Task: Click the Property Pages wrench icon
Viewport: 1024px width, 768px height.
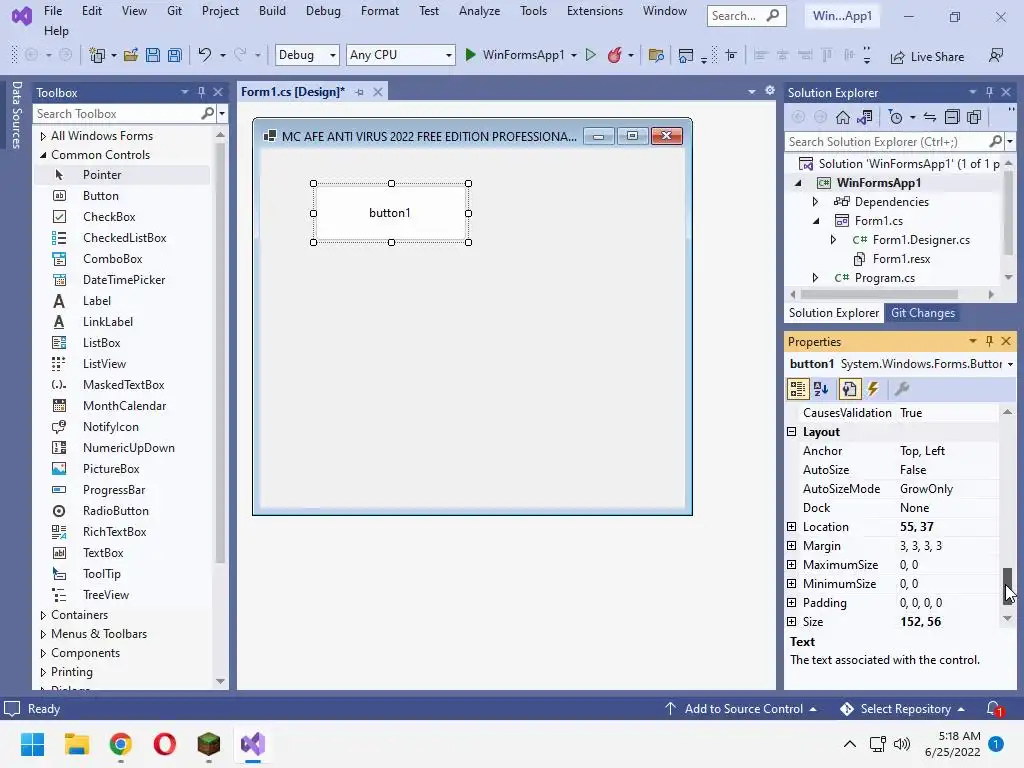Action: point(902,389)
